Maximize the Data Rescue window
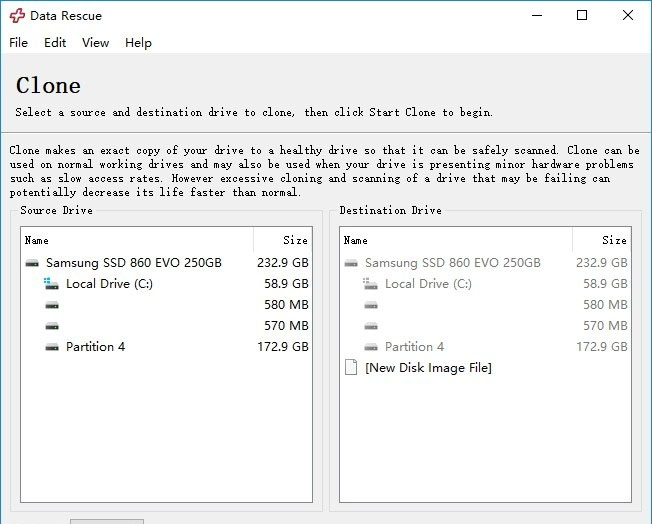 click(x=582, y=15)
